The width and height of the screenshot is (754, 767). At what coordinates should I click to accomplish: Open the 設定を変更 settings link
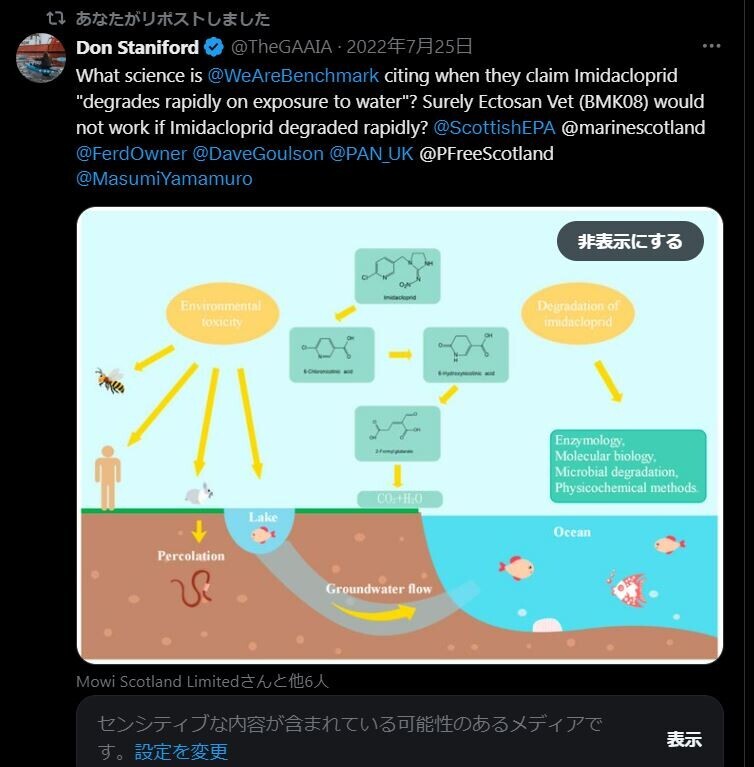coord(181,751)
